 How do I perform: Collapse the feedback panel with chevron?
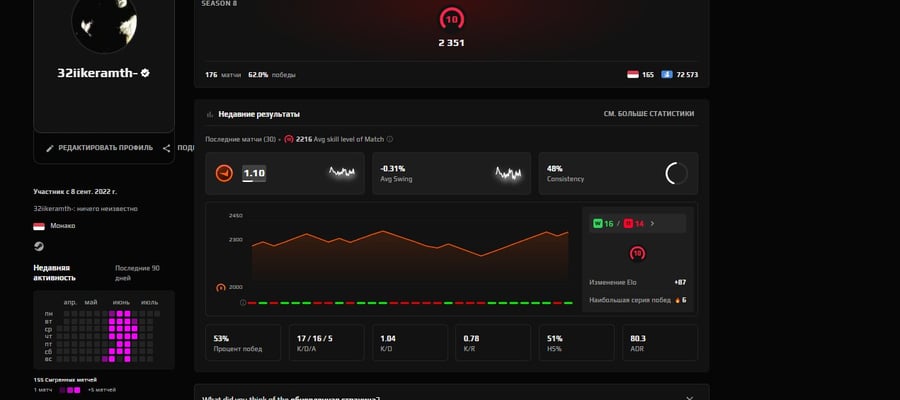pos(690,398)
